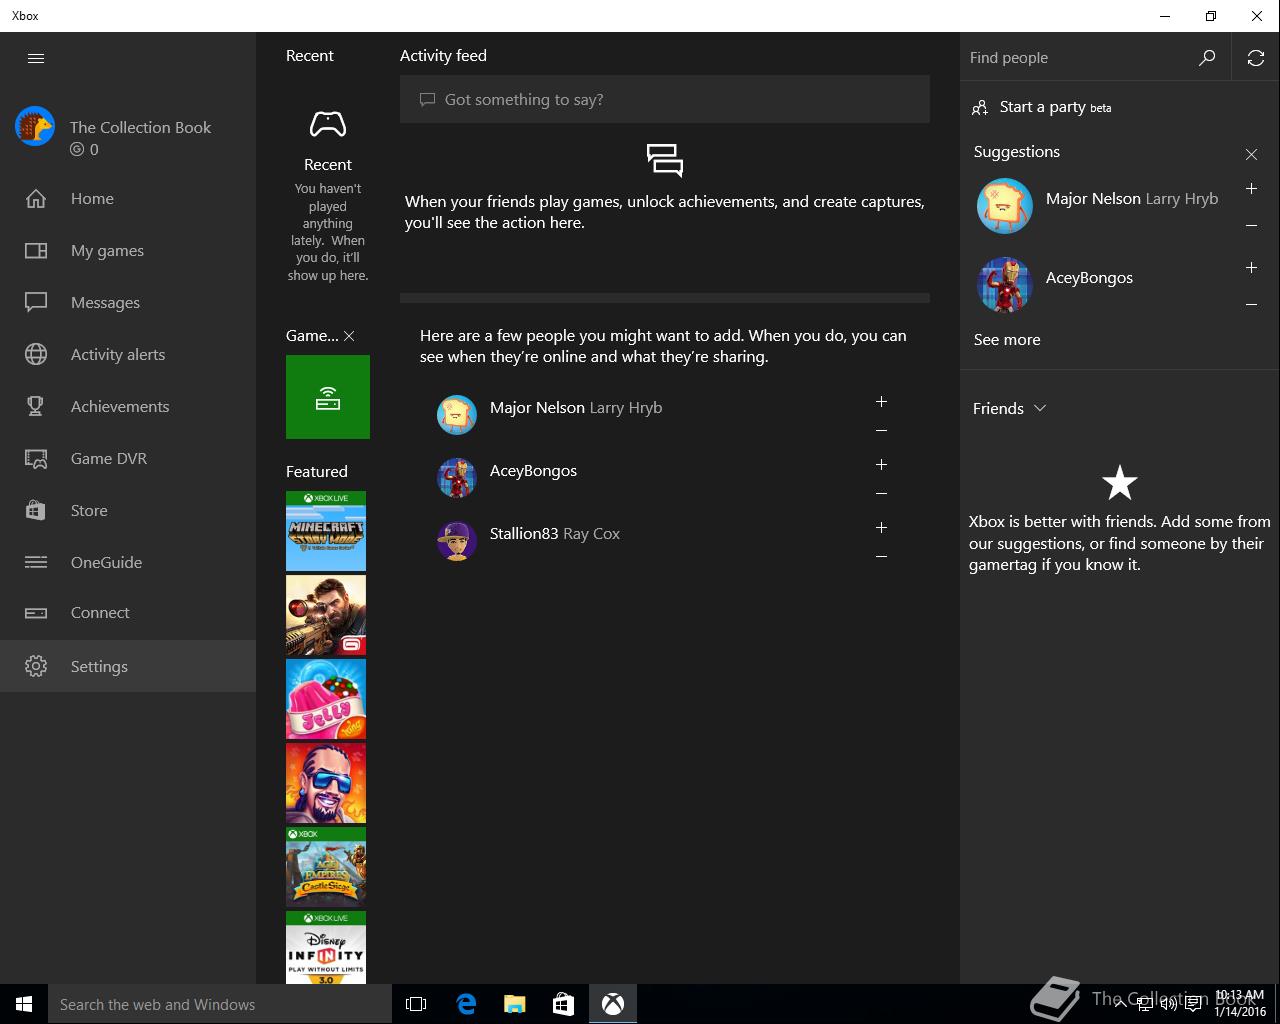Open File Explorer from taskbar
The image size is (1280, 1024).
pyautogui.click(x=515, y=1004)
